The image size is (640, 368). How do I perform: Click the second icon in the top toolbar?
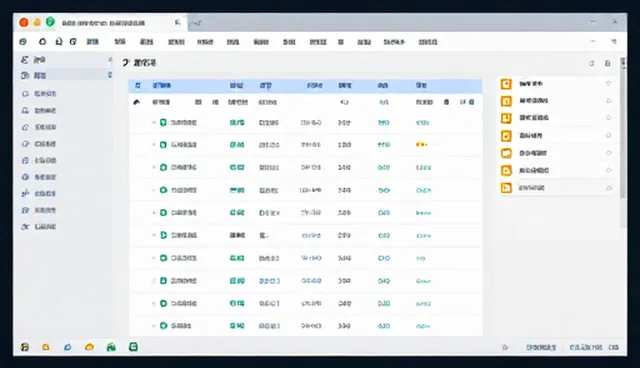[x=42, y=42]
